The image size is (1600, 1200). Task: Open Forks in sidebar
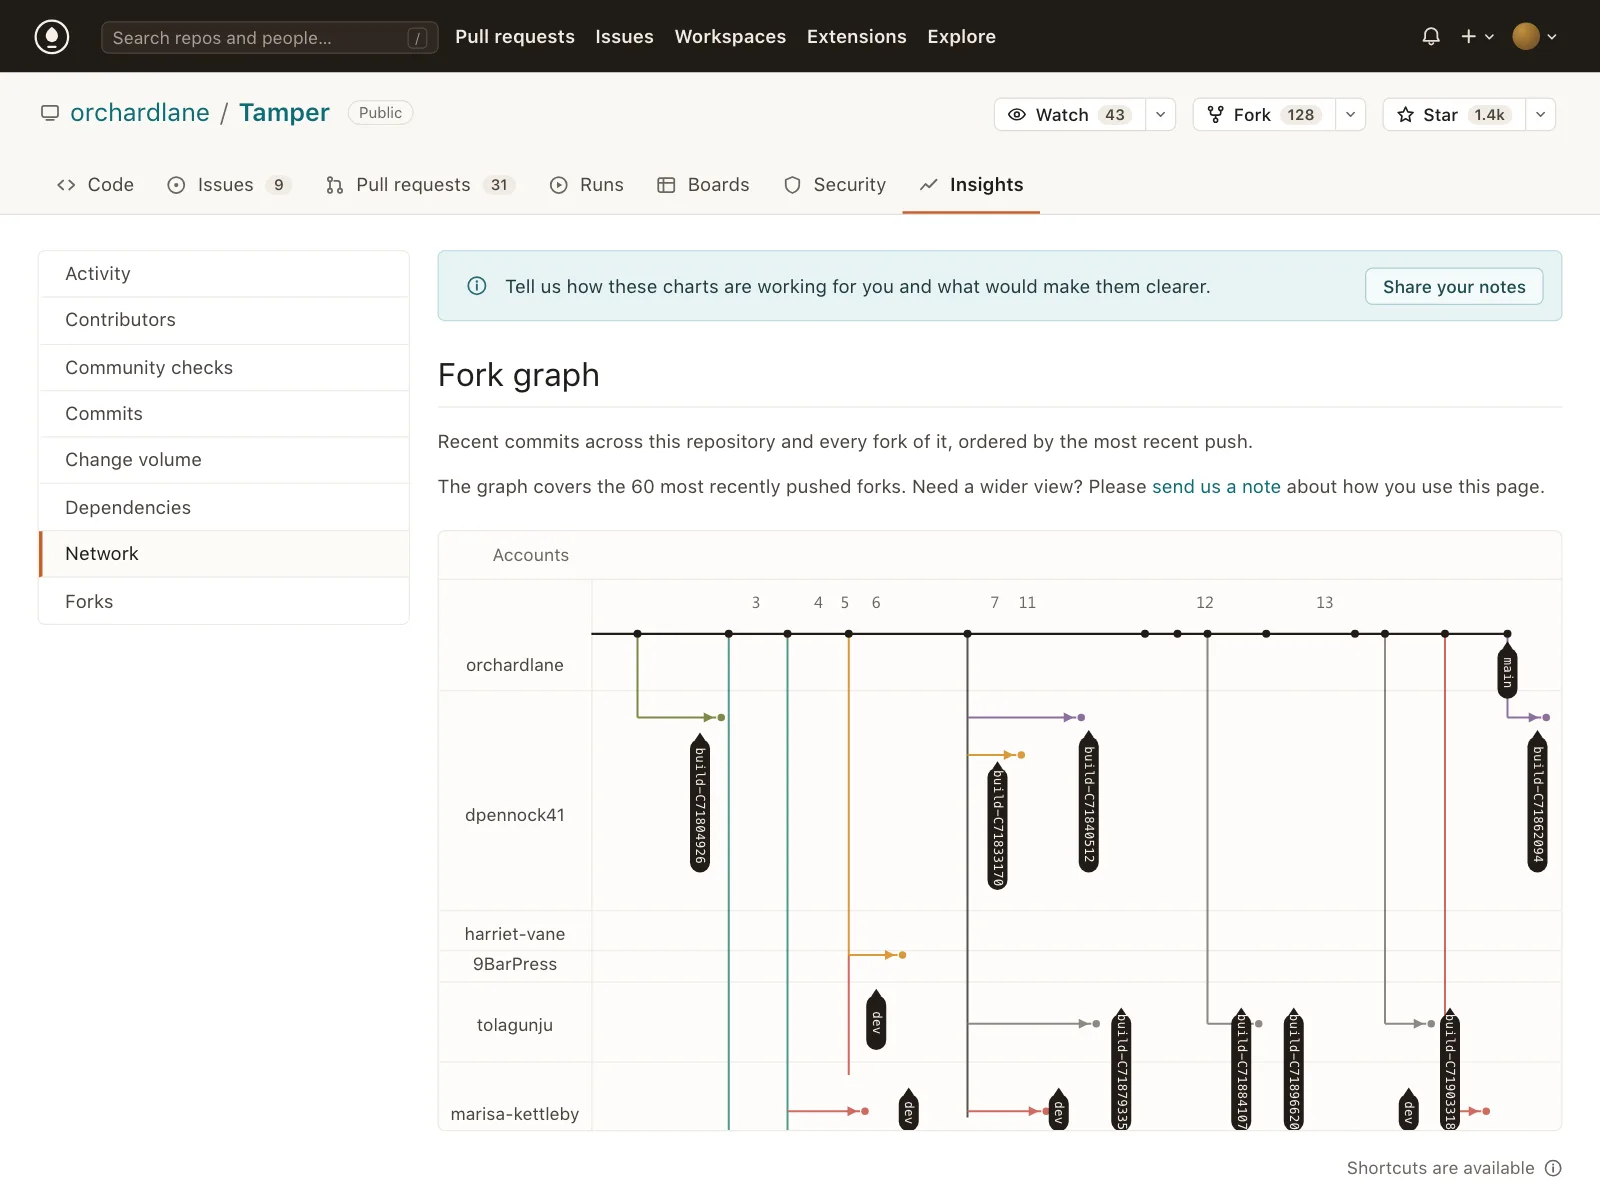[x=224, y=602]
